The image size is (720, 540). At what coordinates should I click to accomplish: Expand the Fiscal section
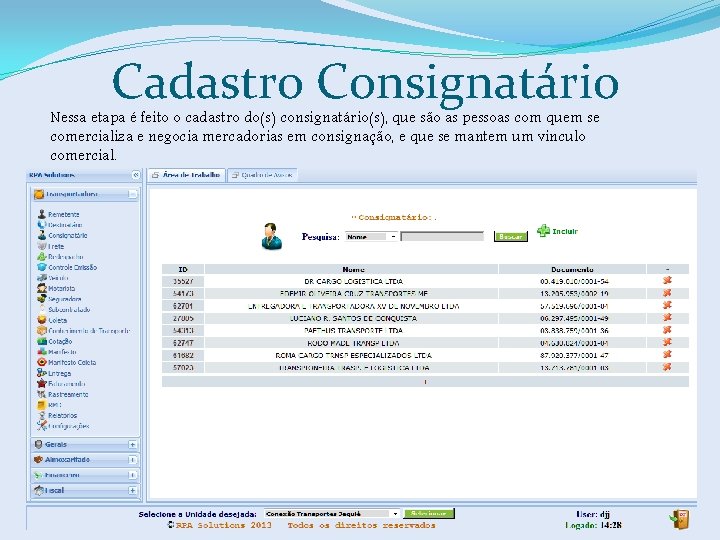coord(132,490)
